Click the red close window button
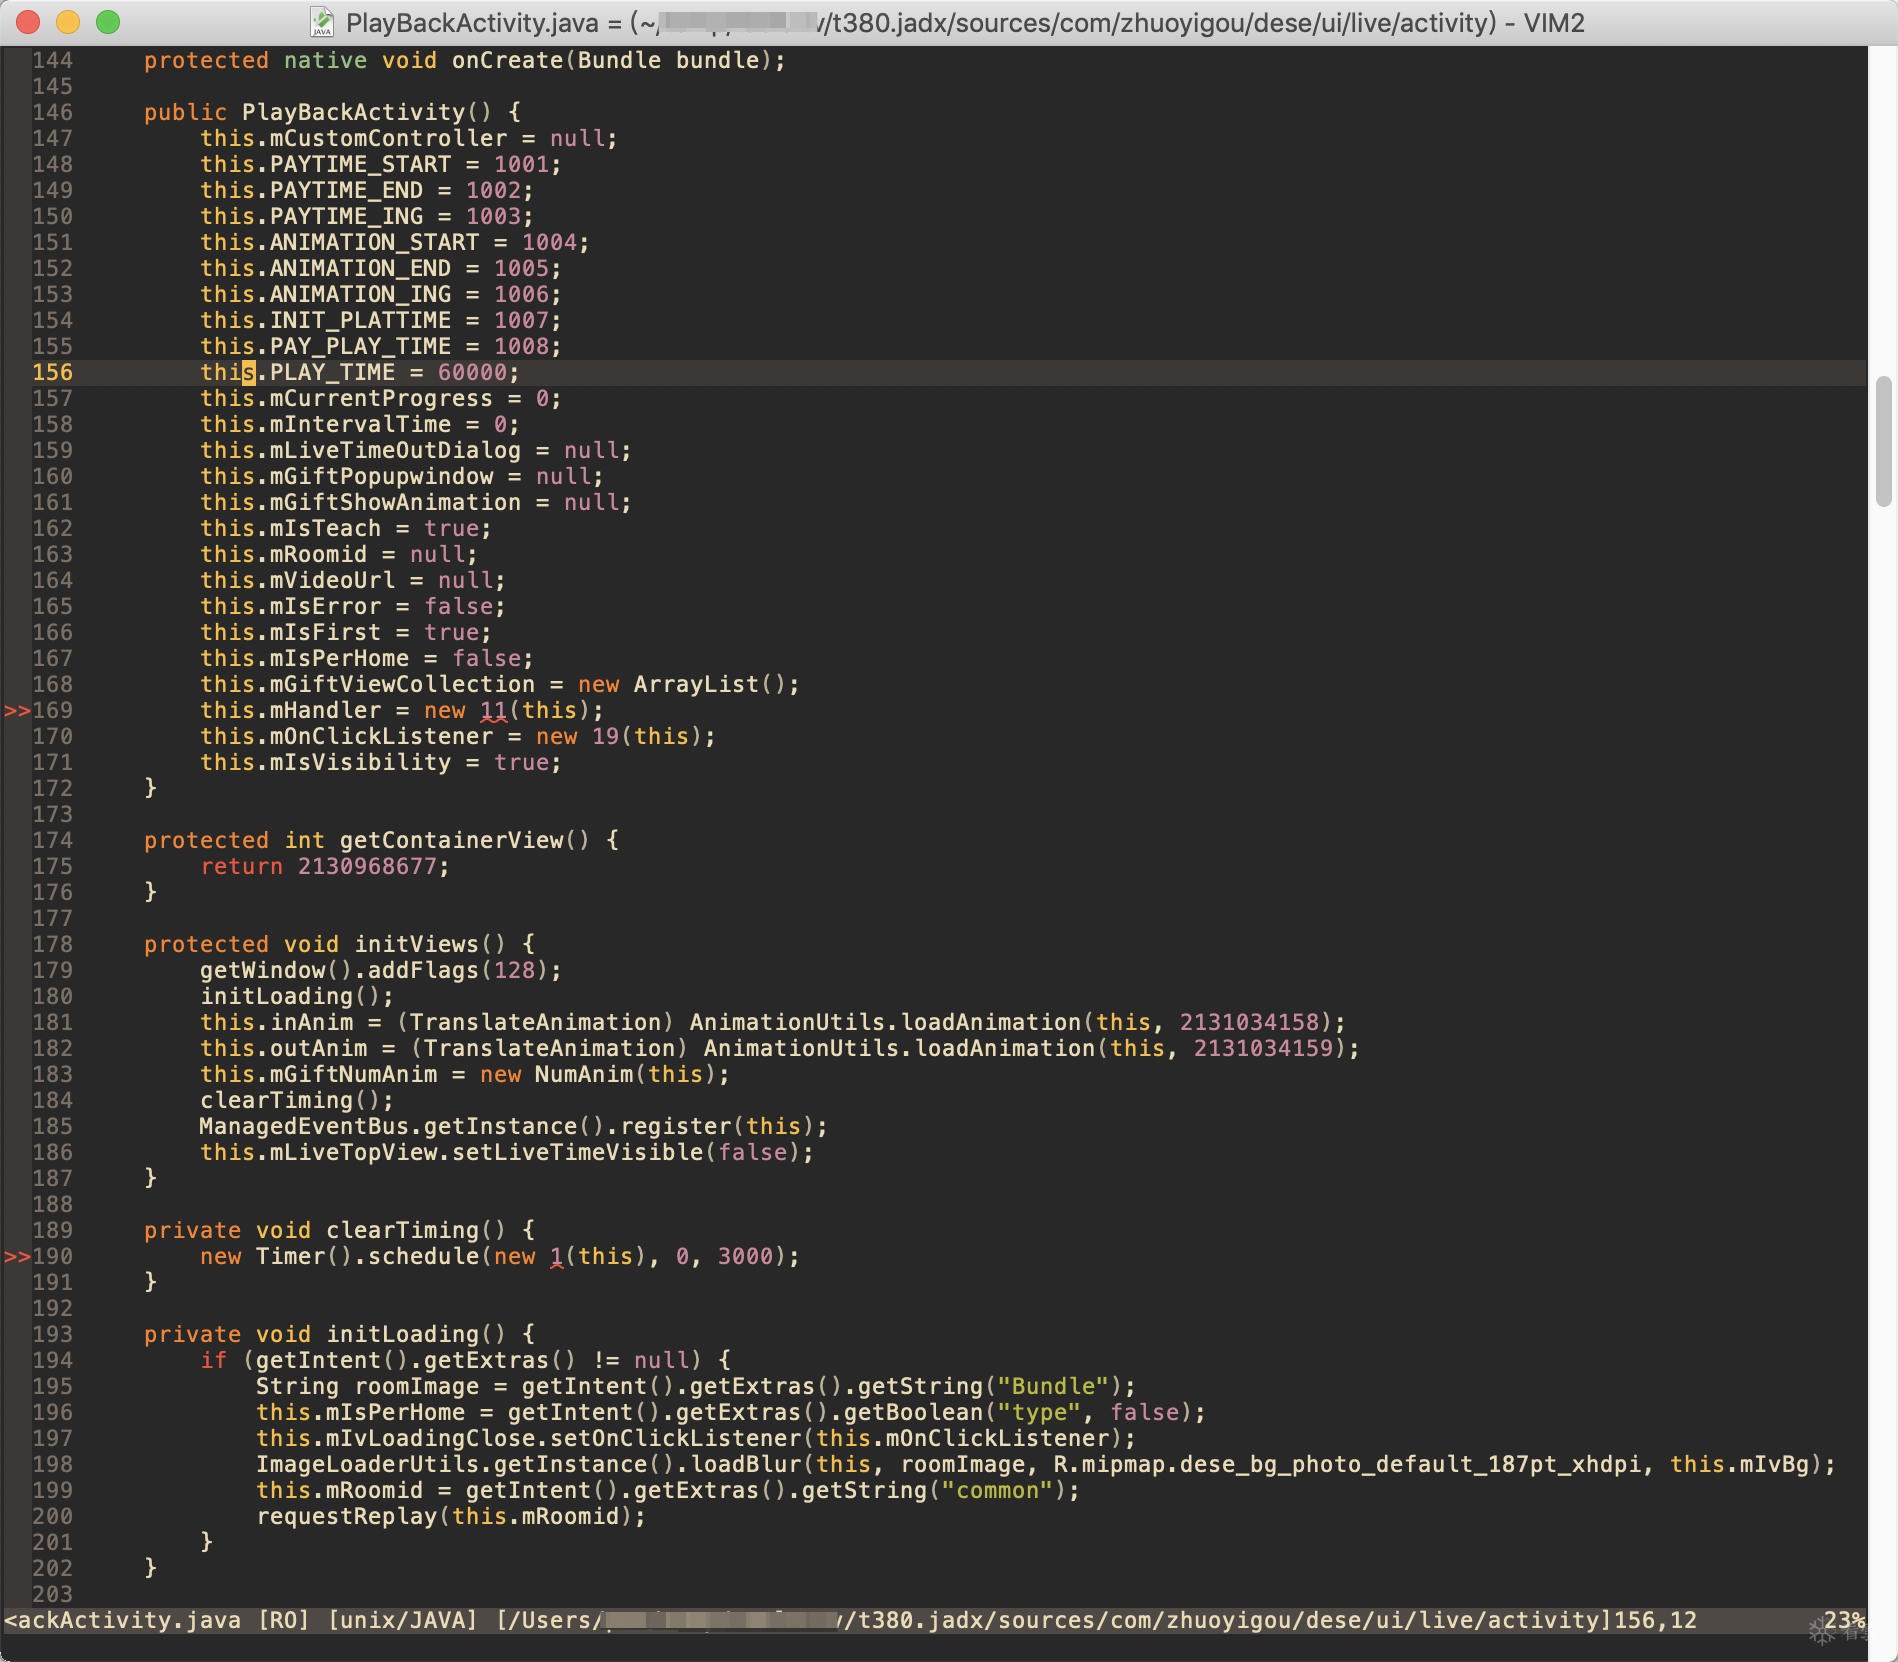 coord(28,22)
